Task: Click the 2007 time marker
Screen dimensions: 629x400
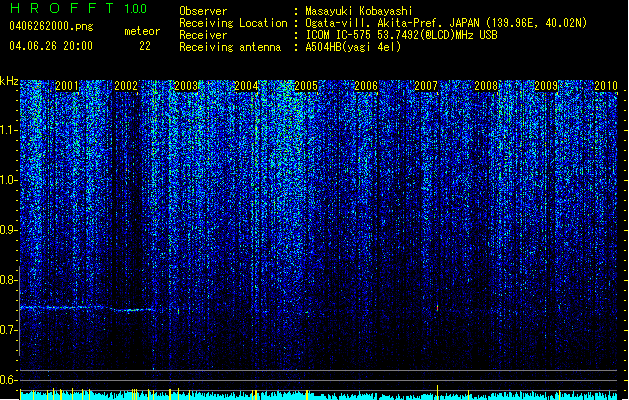Action: [x=426, y=85]
